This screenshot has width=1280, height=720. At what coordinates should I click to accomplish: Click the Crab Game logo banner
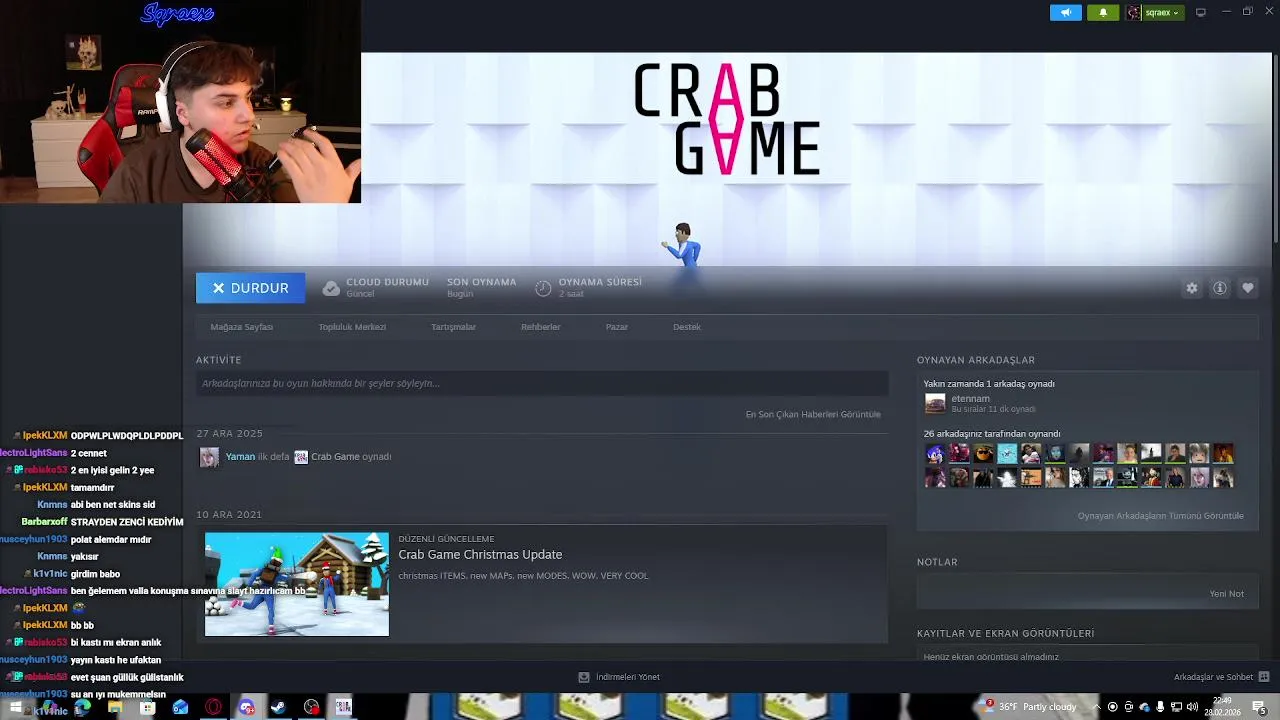point(727,120)
